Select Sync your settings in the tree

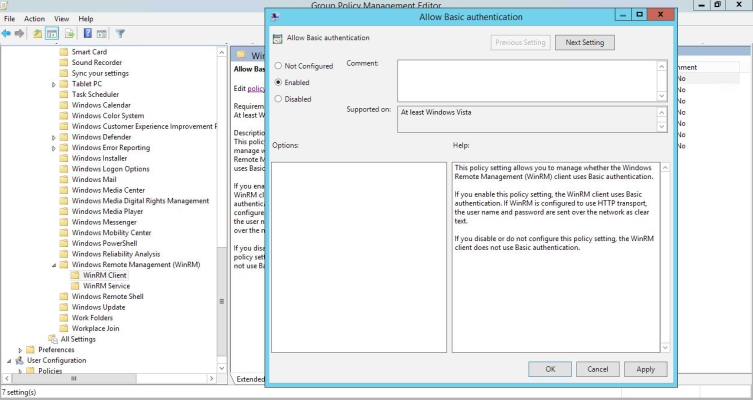pos(100,73)
